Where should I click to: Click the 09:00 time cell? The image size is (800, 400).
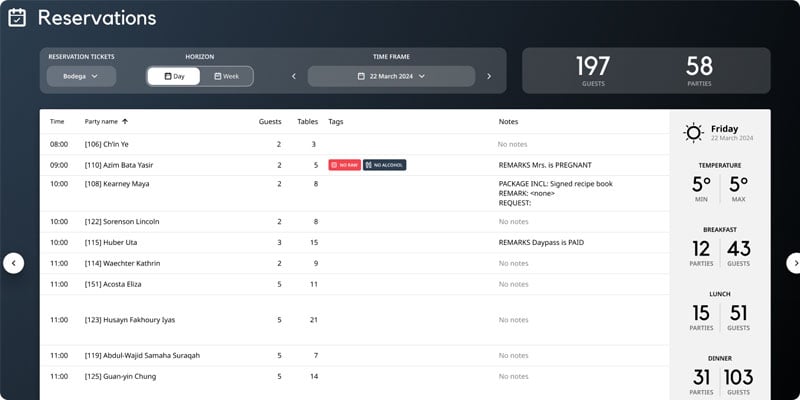pyautogui.click(x=59, y=165)
